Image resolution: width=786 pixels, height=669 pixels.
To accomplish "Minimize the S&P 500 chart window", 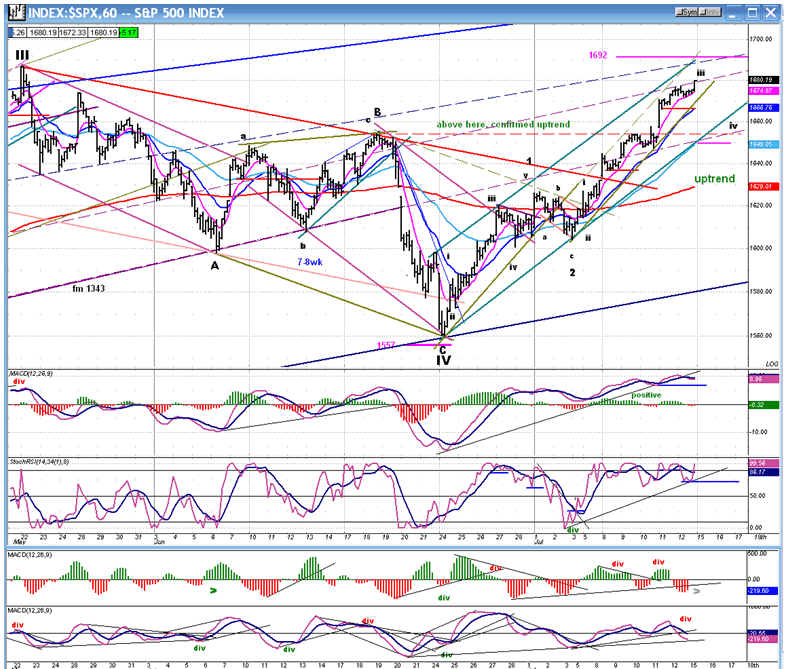I will pyautogui.click(x=733, y=13).
